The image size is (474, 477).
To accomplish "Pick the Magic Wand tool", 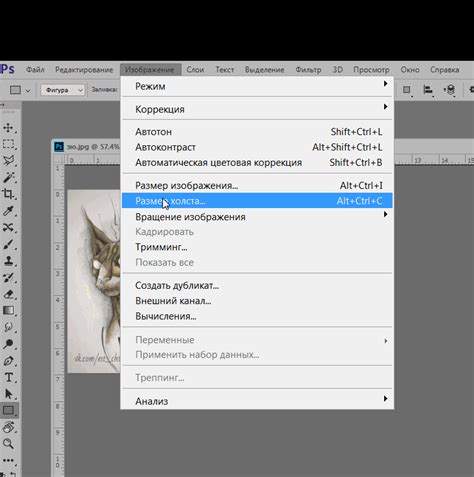I will (9, 177).
